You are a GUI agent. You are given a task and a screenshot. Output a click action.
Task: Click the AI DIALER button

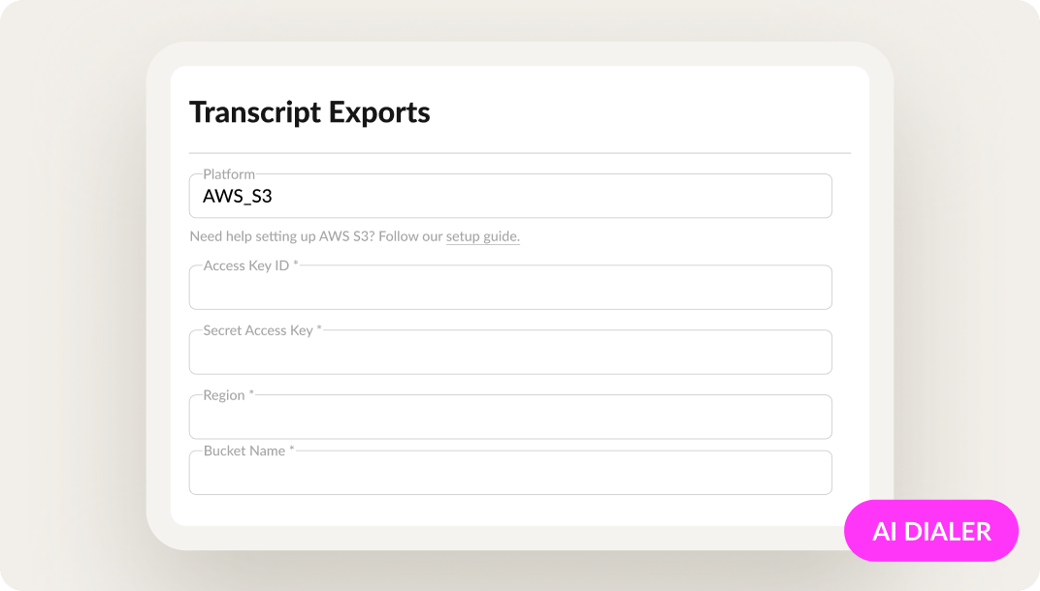931,531
